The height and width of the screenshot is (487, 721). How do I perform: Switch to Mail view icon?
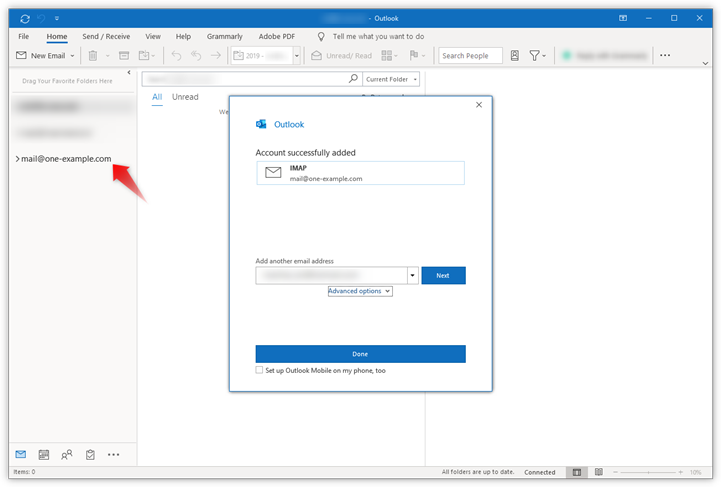tap(21, 454)
